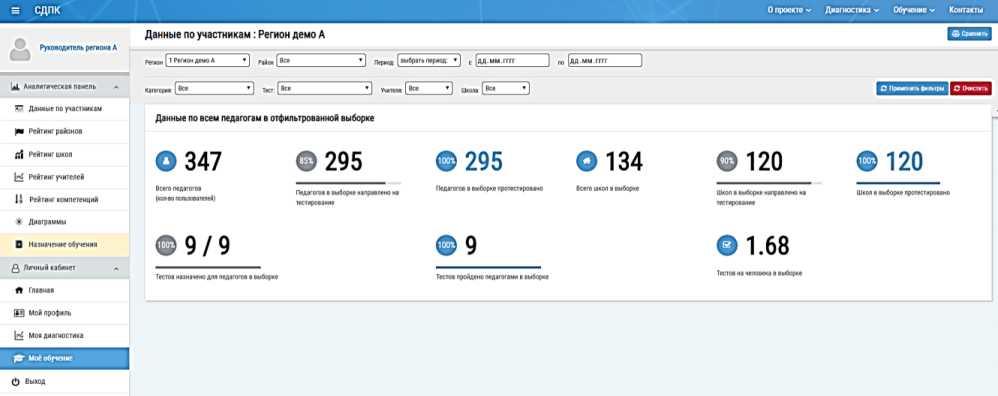Click the graduation cap icon for Моё обучение
Viewport: 998px width, 396px height.
click(x=18, y=358)
